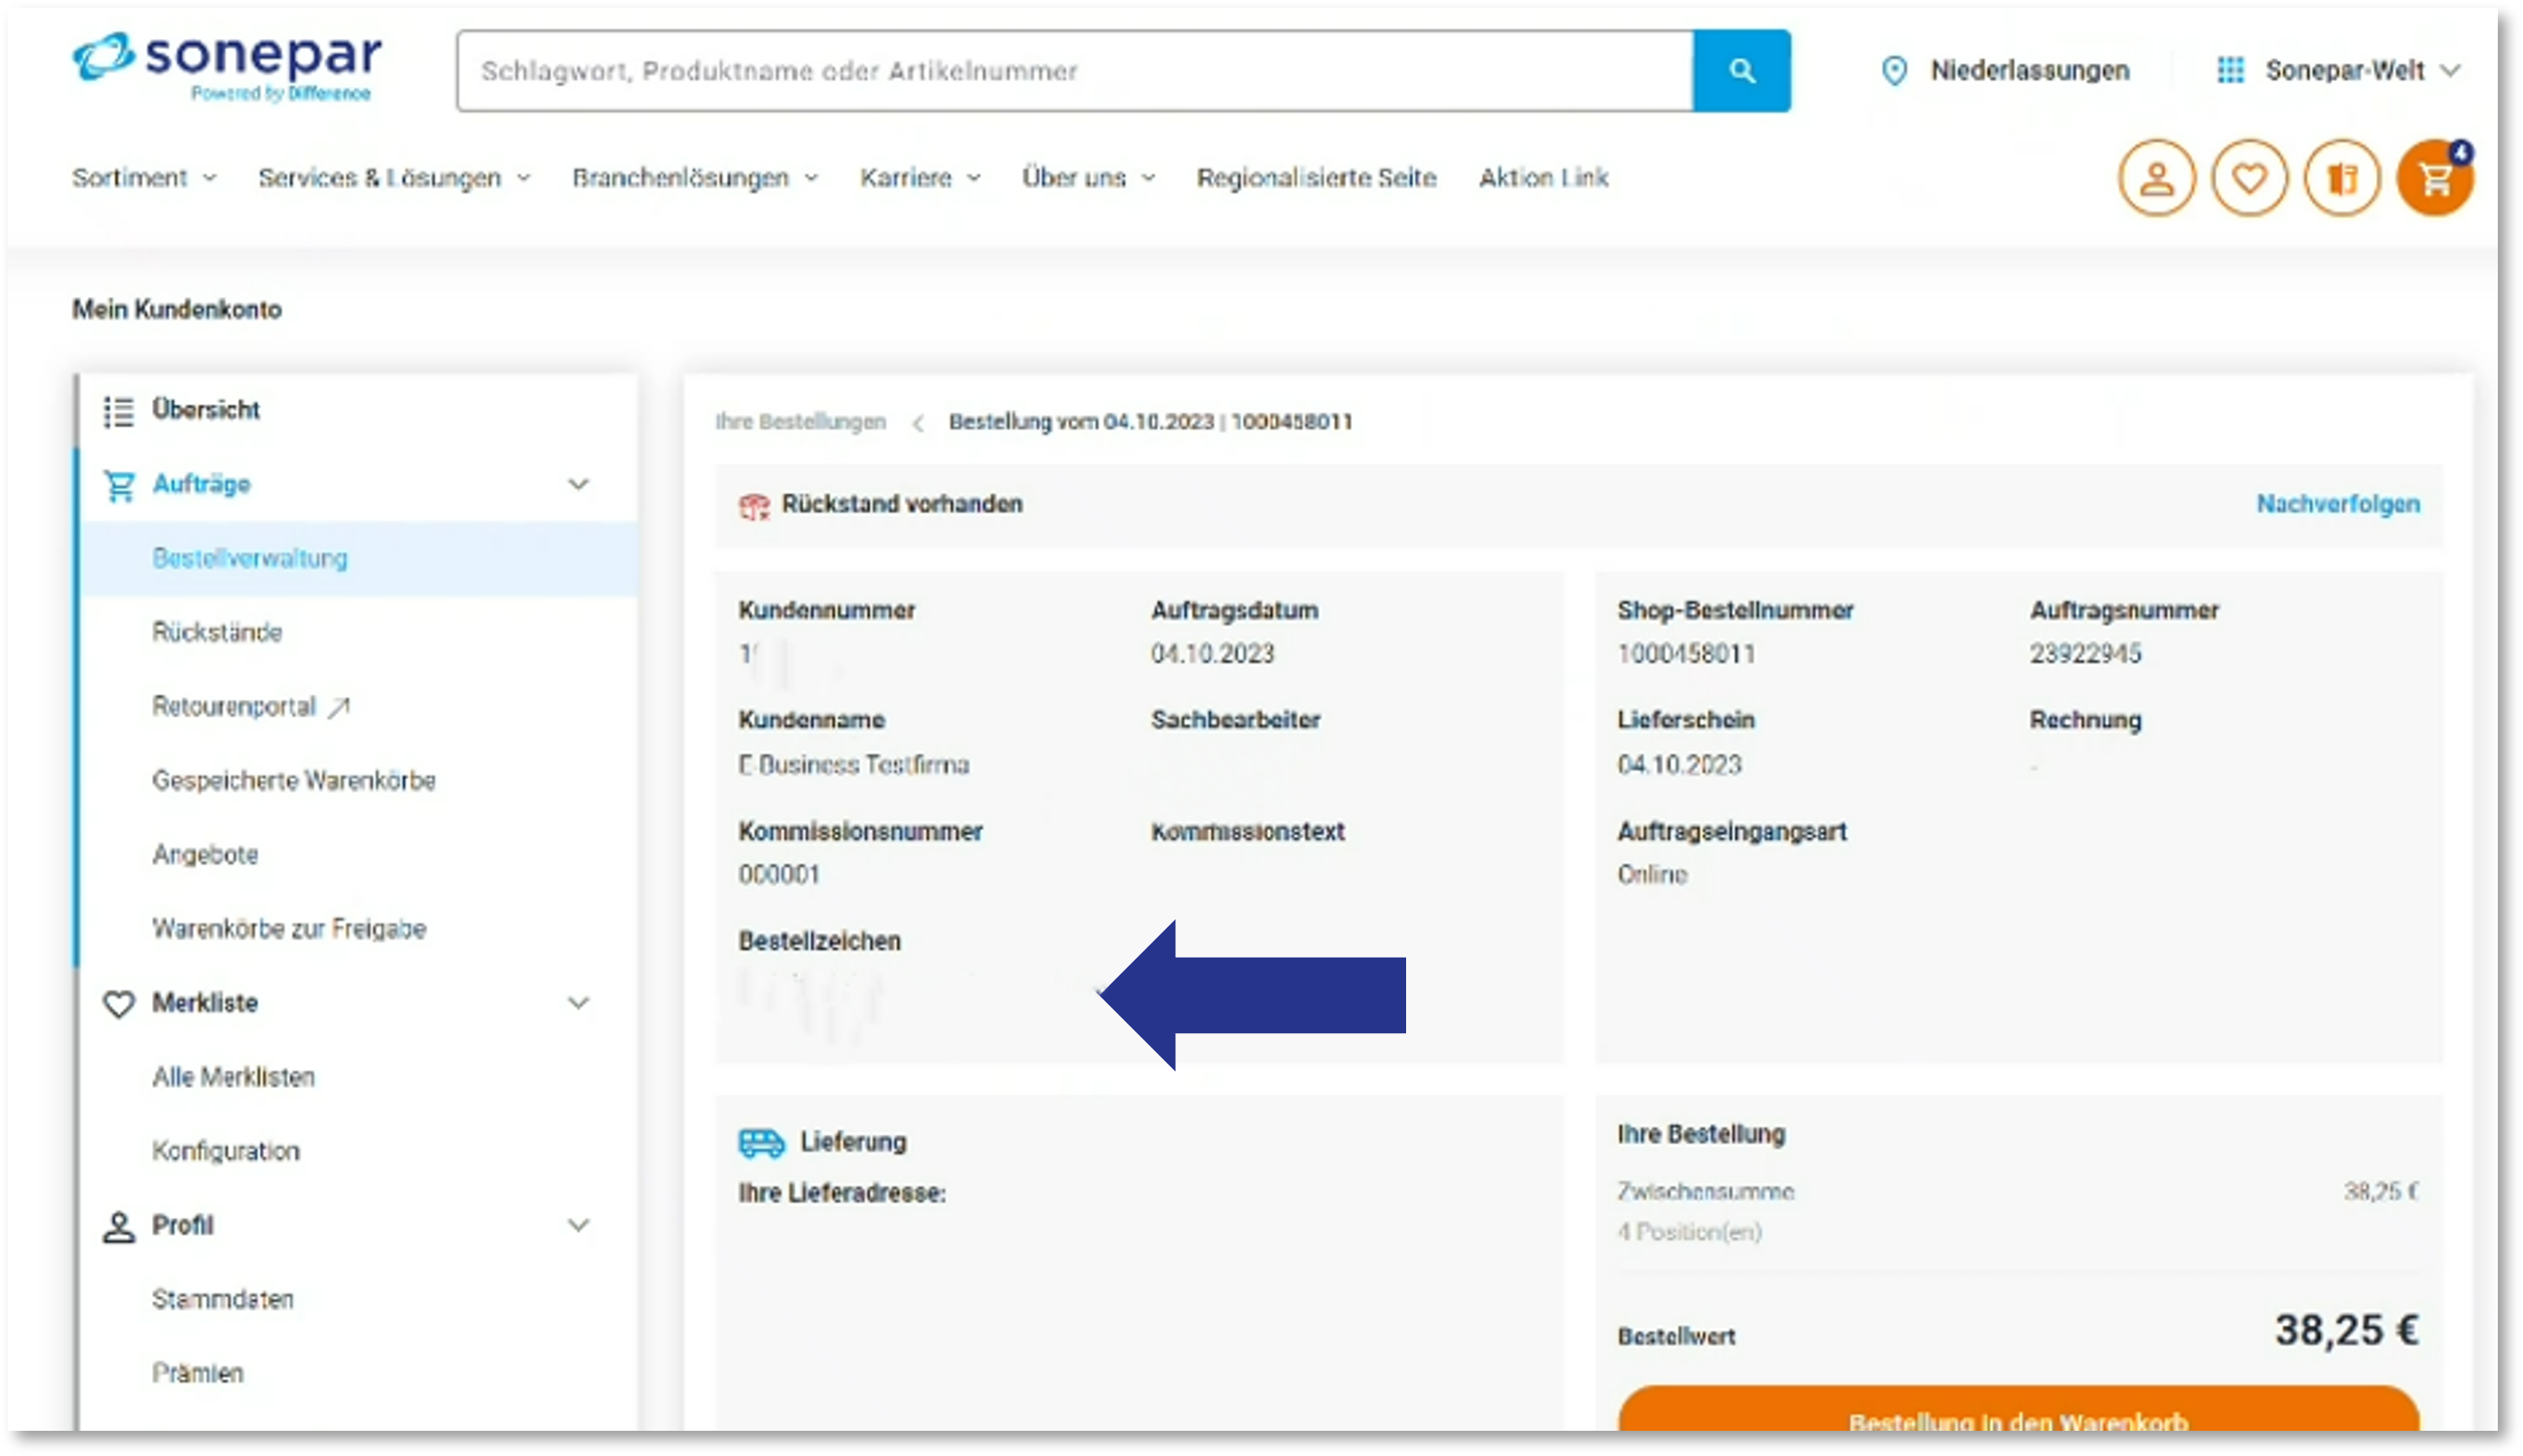This screenshot has height=1456, width=2523.
Task: Open Warenkörbe zur Freigabe
Action: (289, 929)
